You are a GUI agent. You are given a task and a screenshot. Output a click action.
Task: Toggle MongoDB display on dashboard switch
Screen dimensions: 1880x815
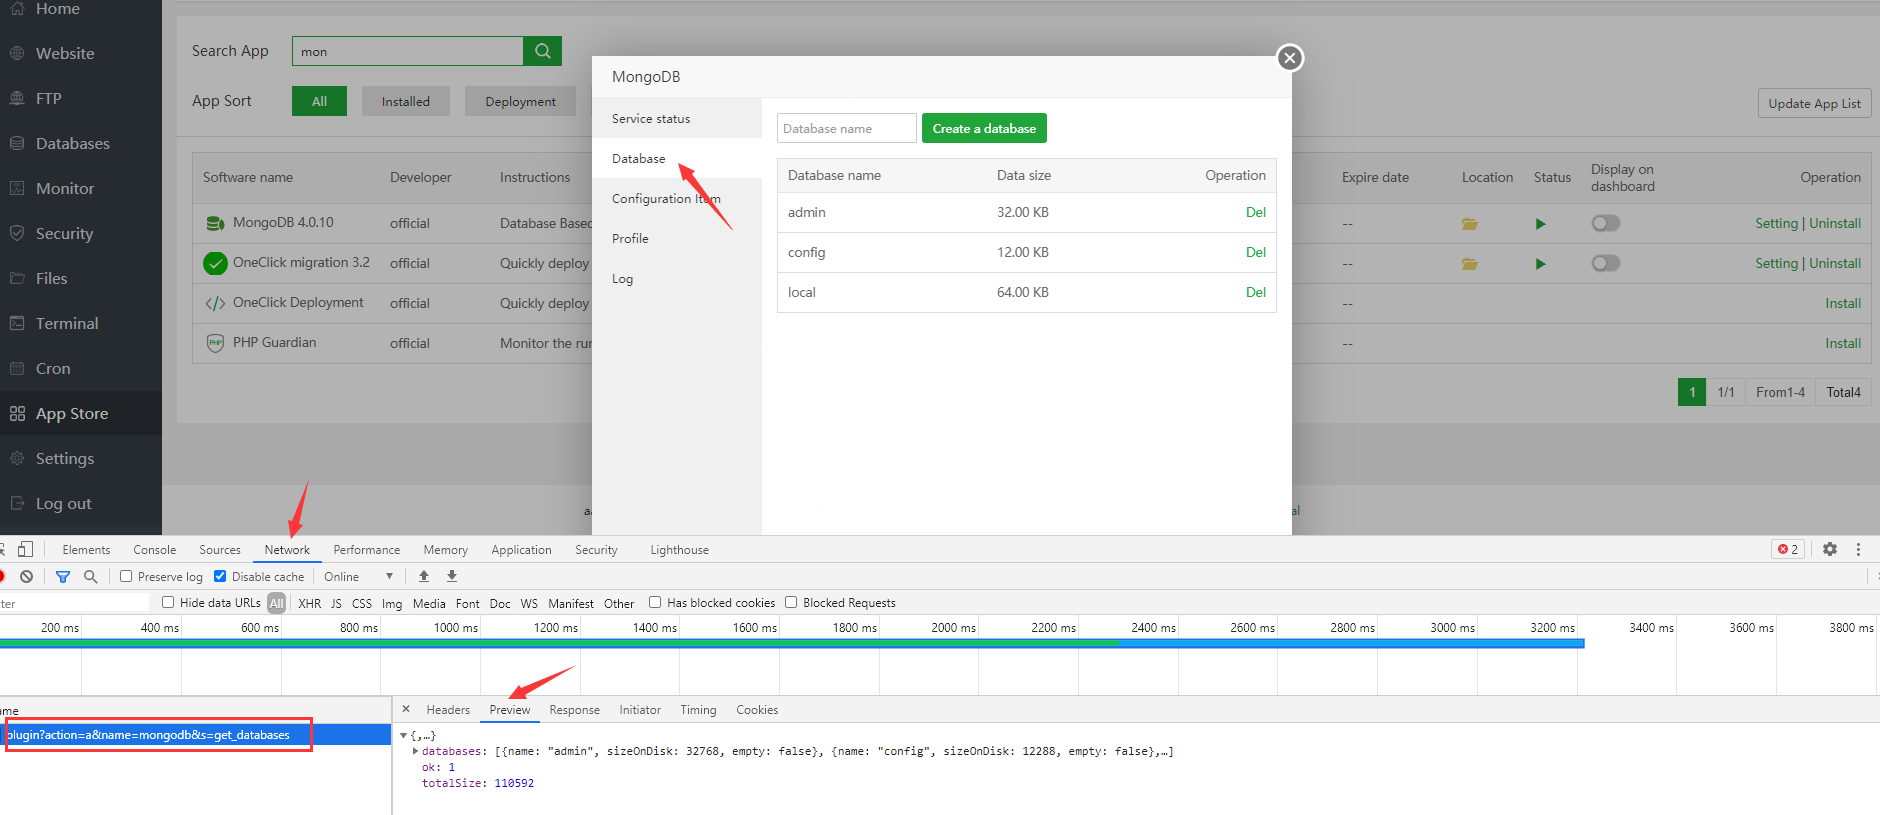click(x=1606, y=223)
